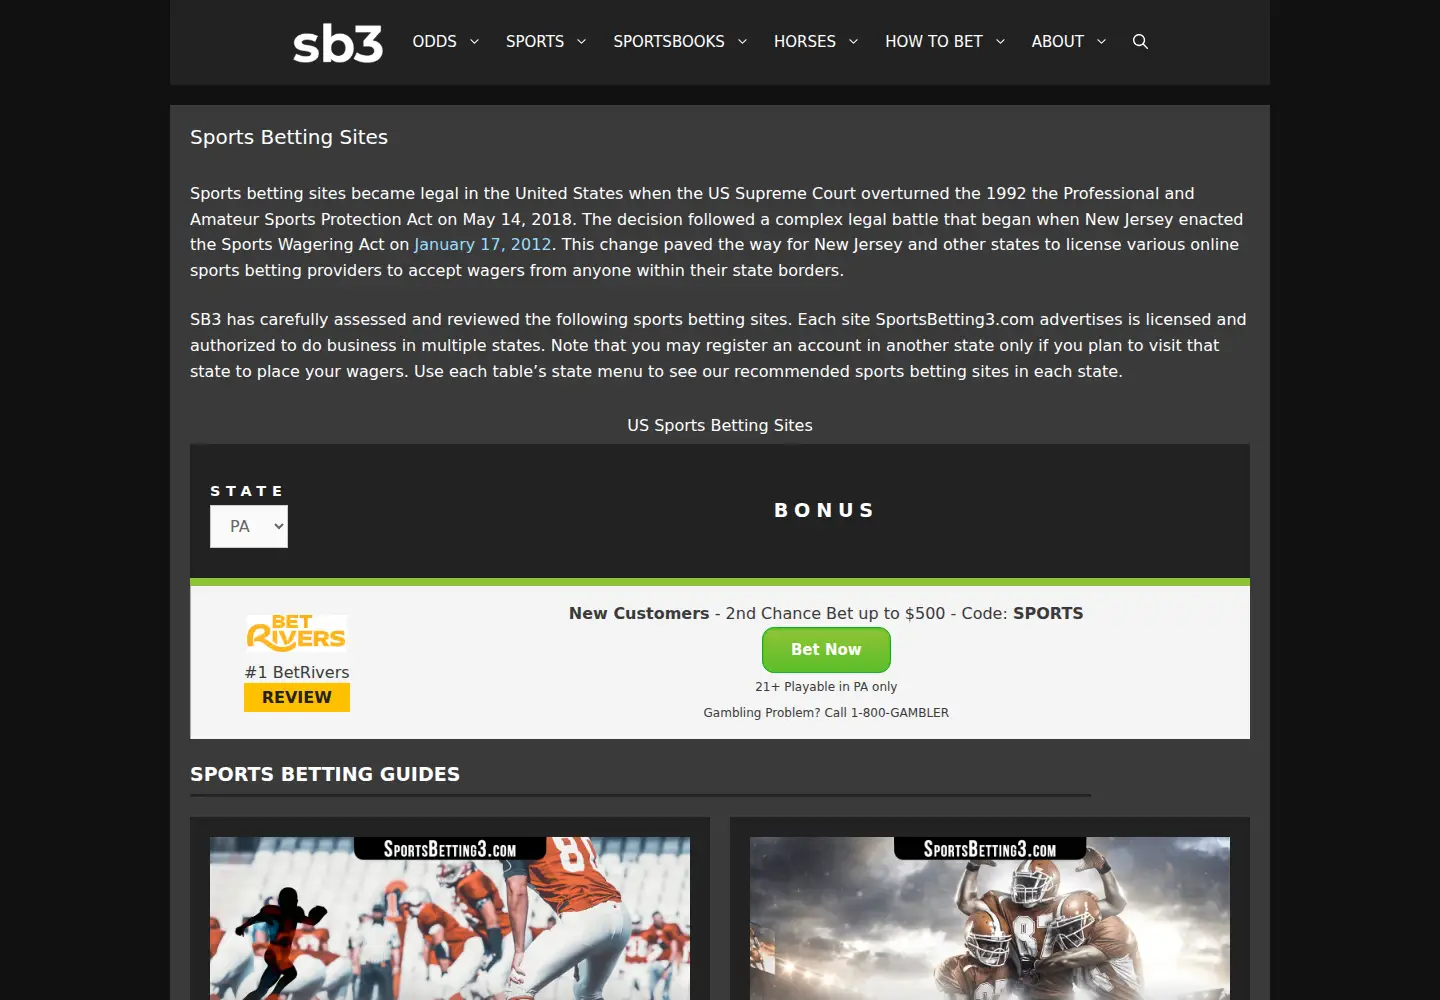This screenshot has width=1440, height=1000.
Task: Expand the ODDS menu chevron
Action: click(x=474, y=42)
